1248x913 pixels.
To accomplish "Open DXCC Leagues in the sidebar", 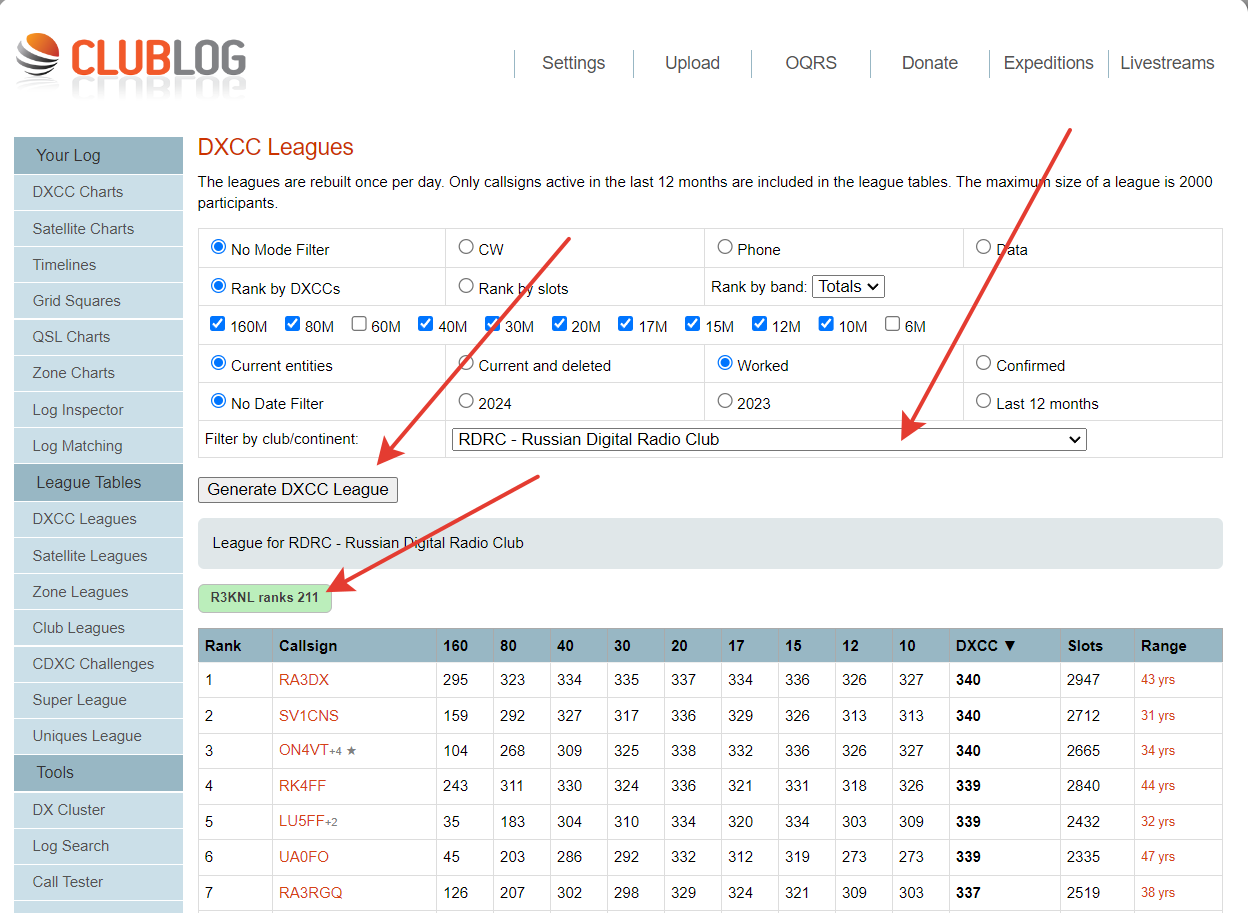I will pos(98,519).
